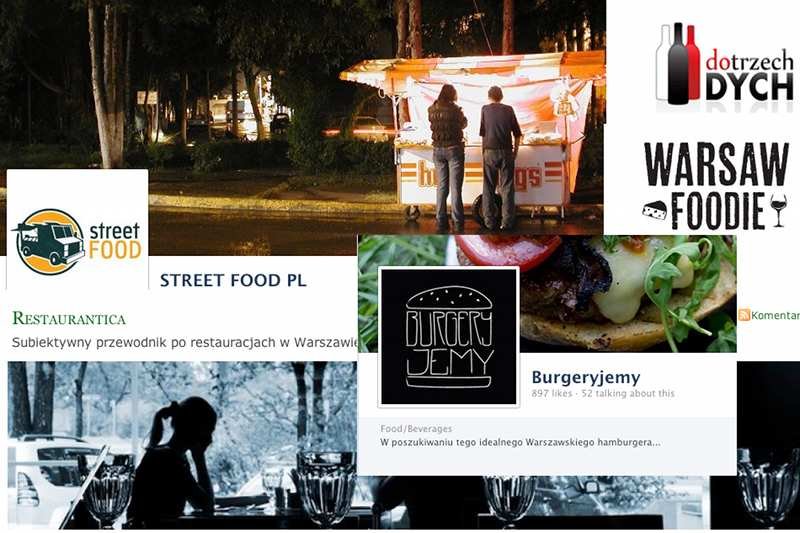Click the 897 likes count text
Screen dimensions: 800x533
point(552,393)
